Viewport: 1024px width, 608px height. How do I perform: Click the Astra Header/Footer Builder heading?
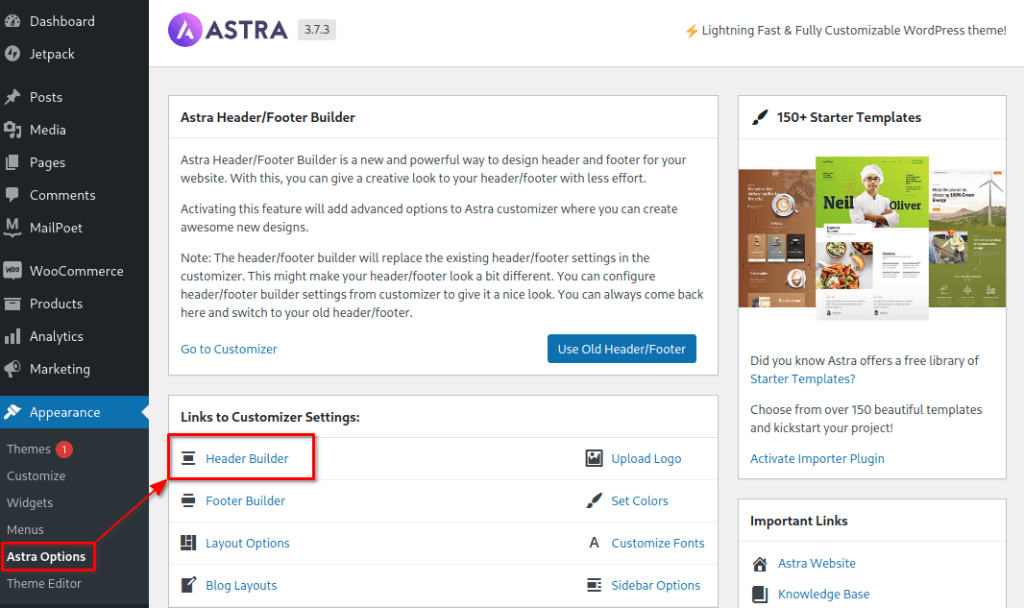point(268,117)
